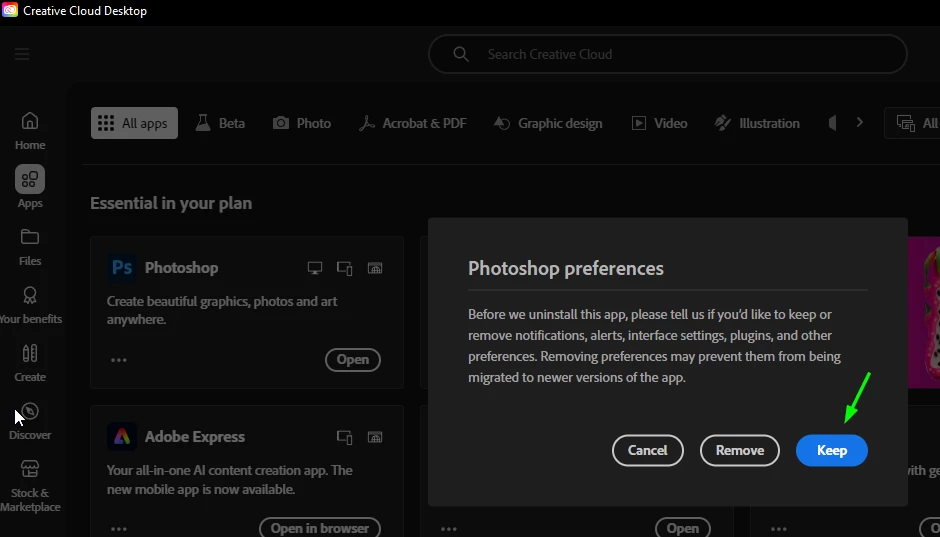Click the Adobe Express mobile platform icon
The width and height of the screenshot is (940, 537).
click(344, 437)
